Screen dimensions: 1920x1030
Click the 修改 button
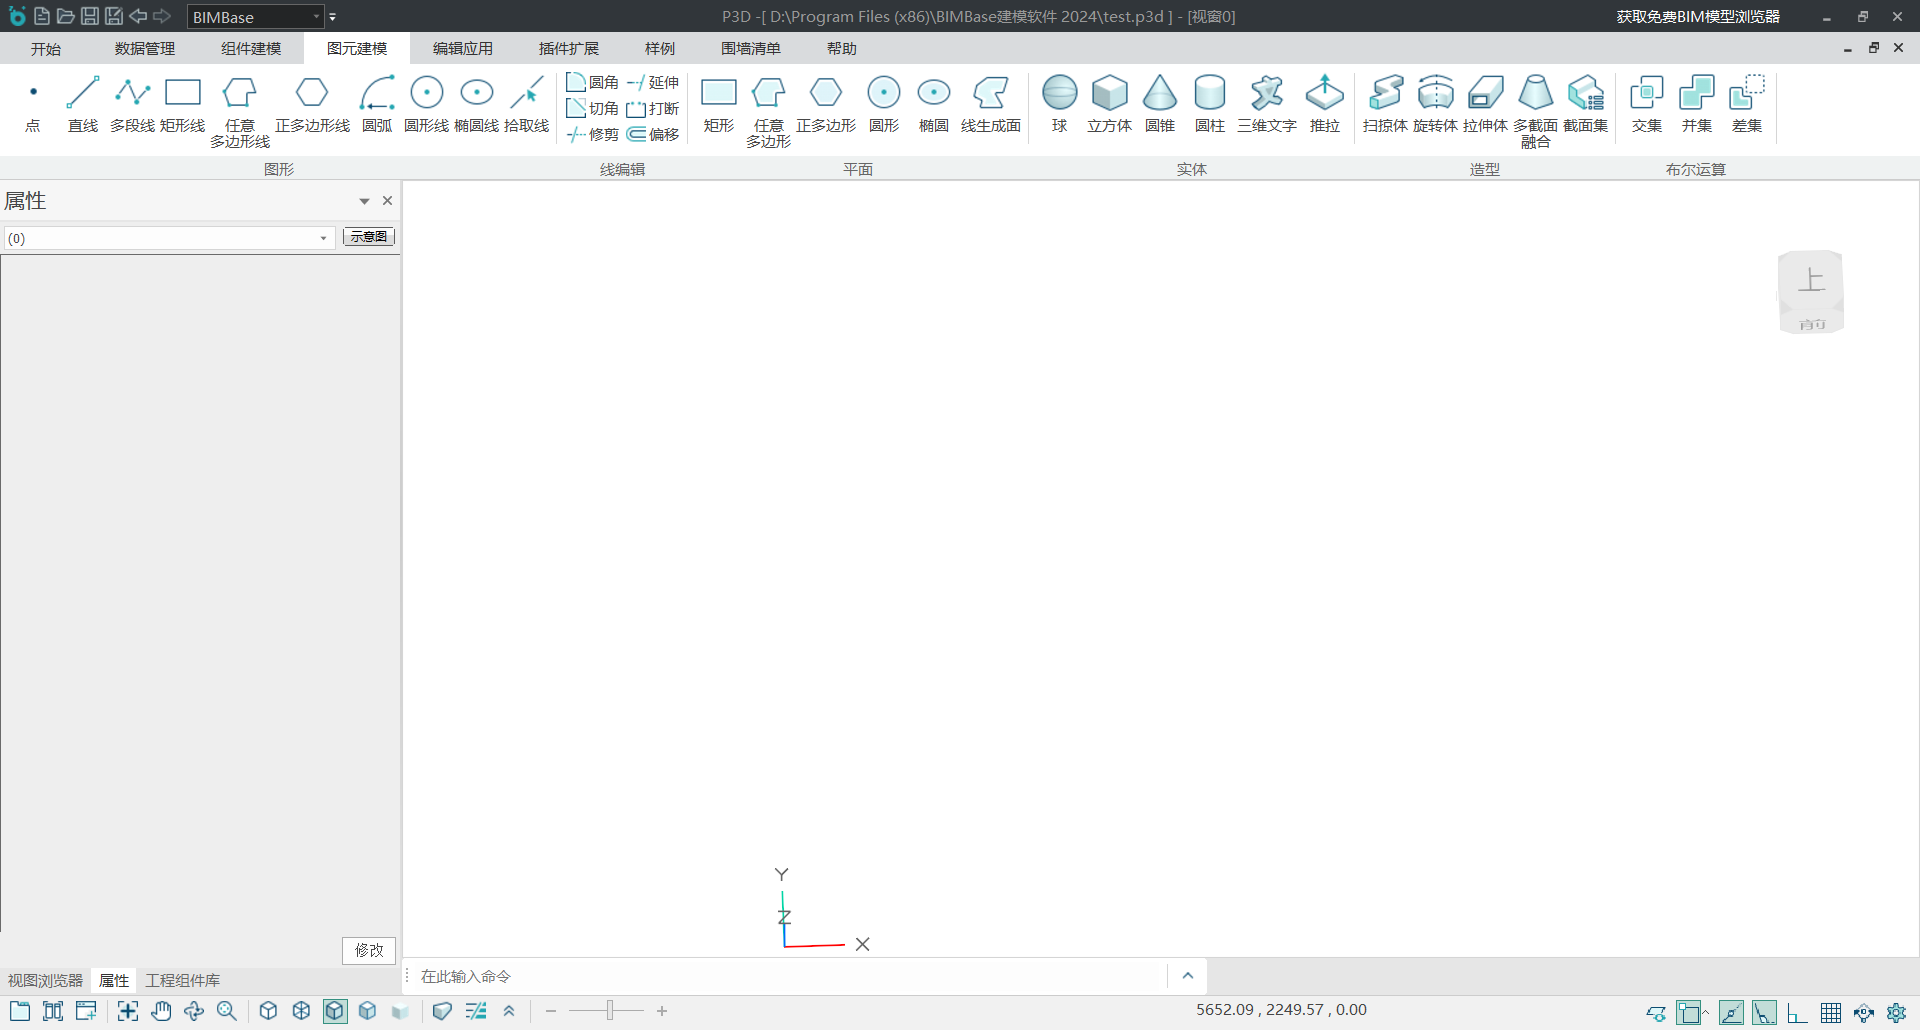coord(369,950)
